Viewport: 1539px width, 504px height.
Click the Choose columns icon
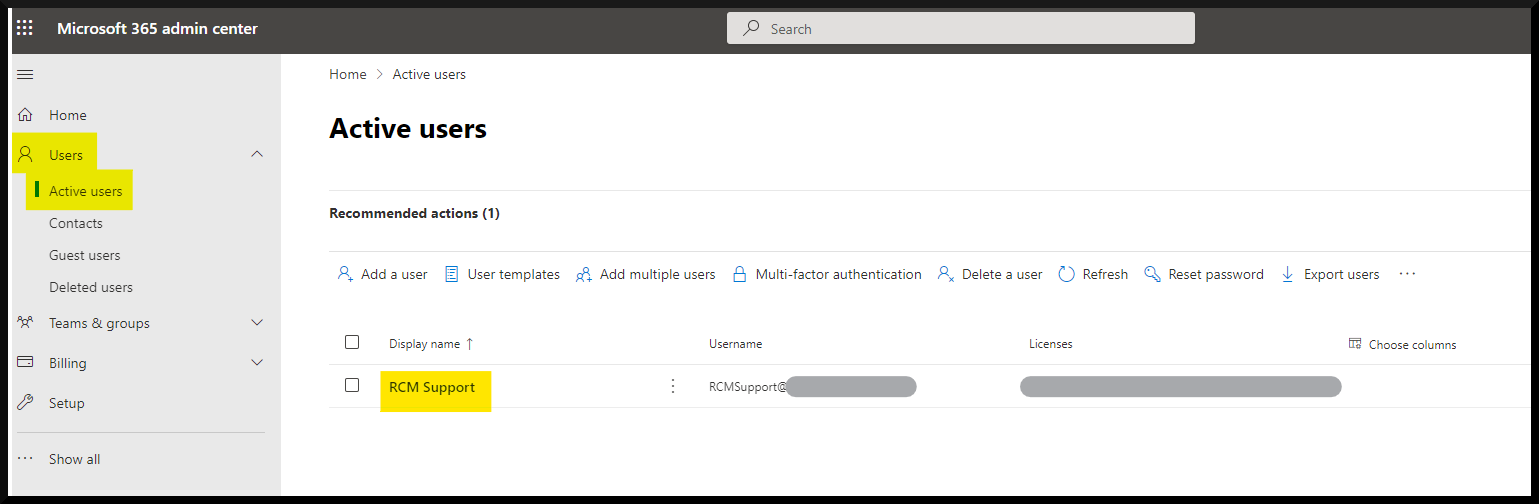1355,343
